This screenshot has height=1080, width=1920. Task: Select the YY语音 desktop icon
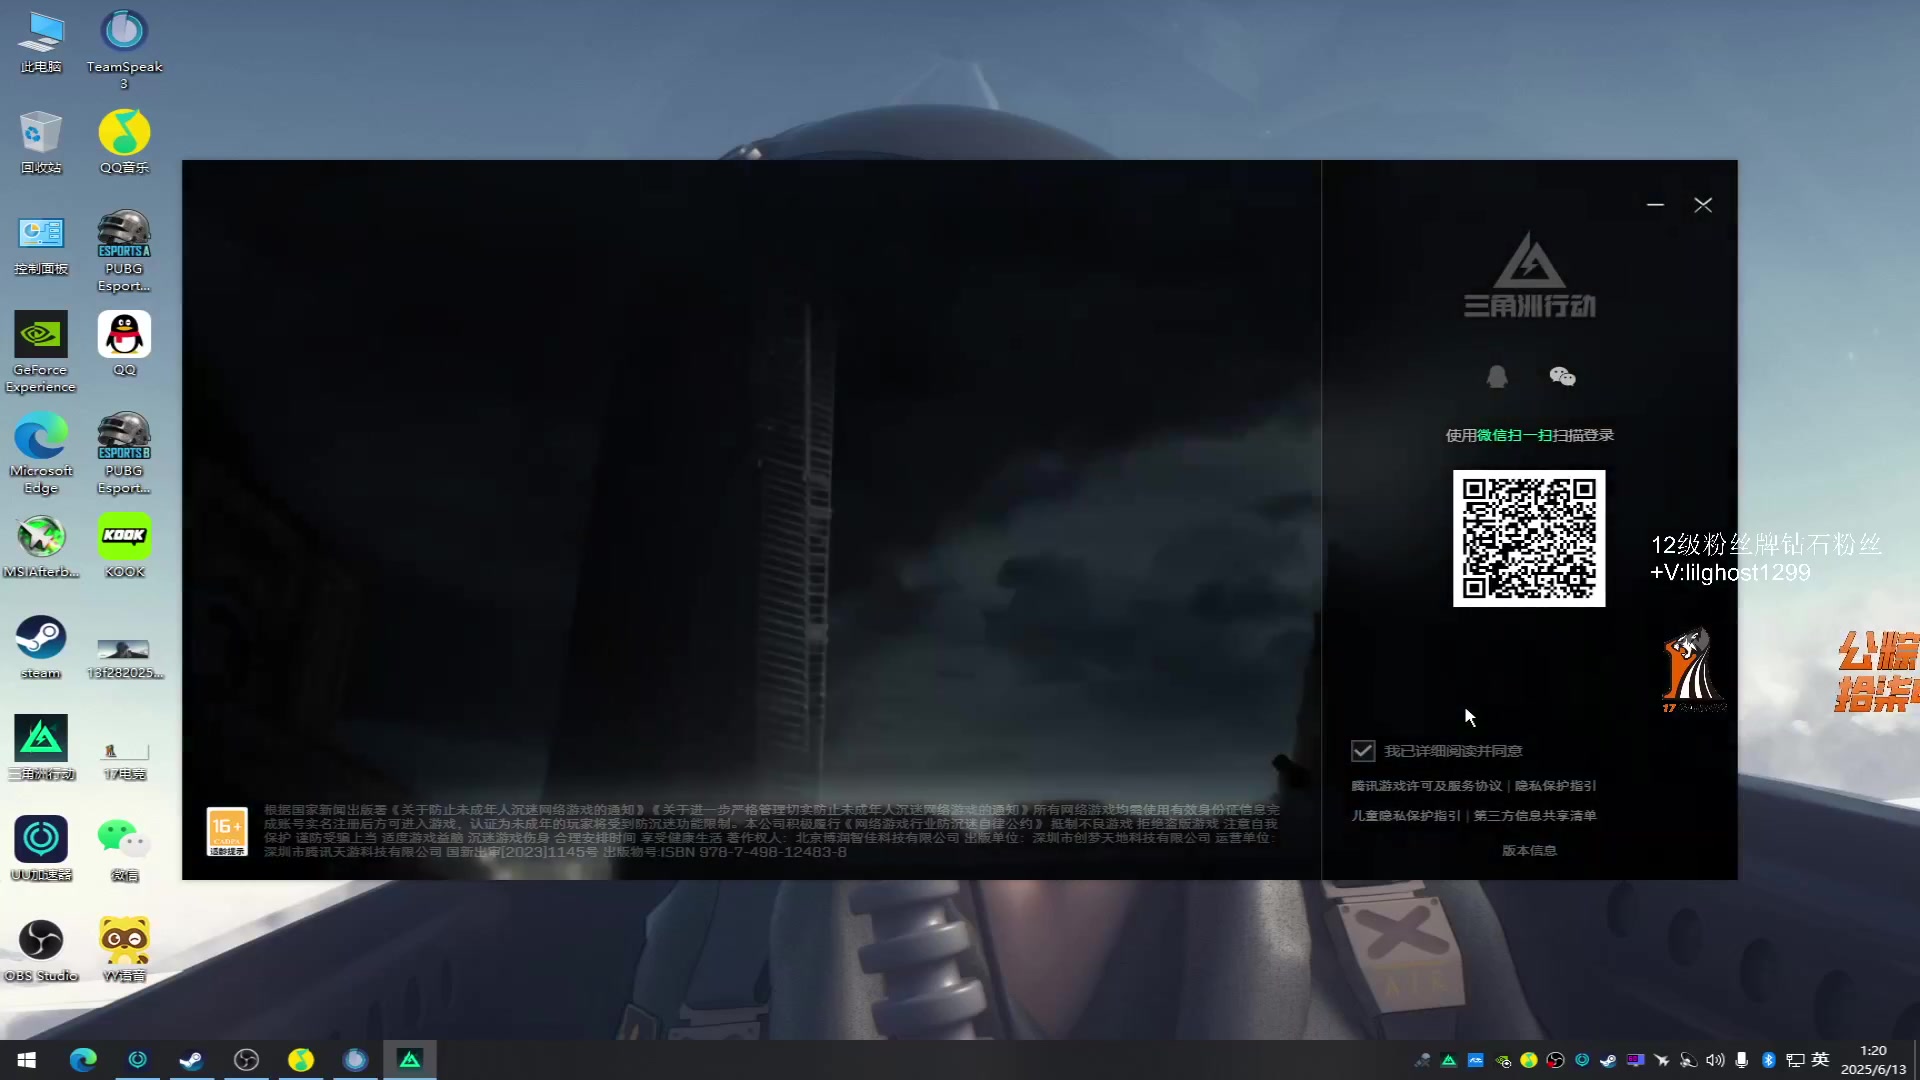tap(124, 950)
